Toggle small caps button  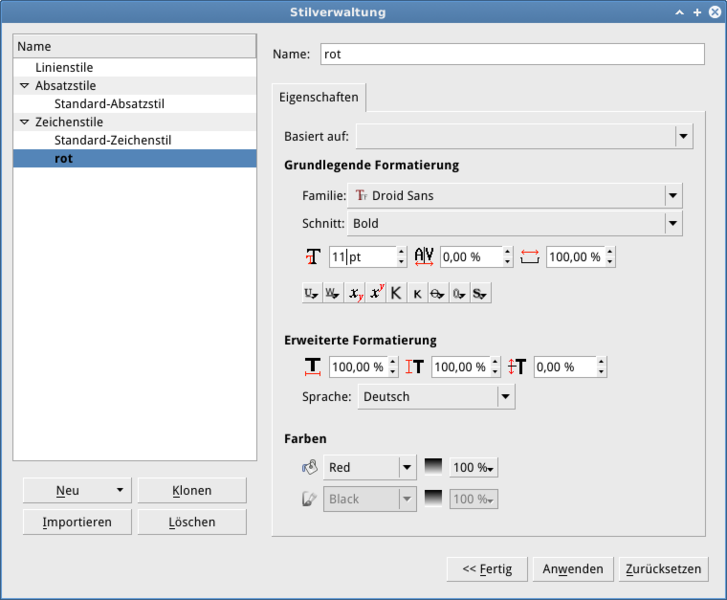pos(416,293)
